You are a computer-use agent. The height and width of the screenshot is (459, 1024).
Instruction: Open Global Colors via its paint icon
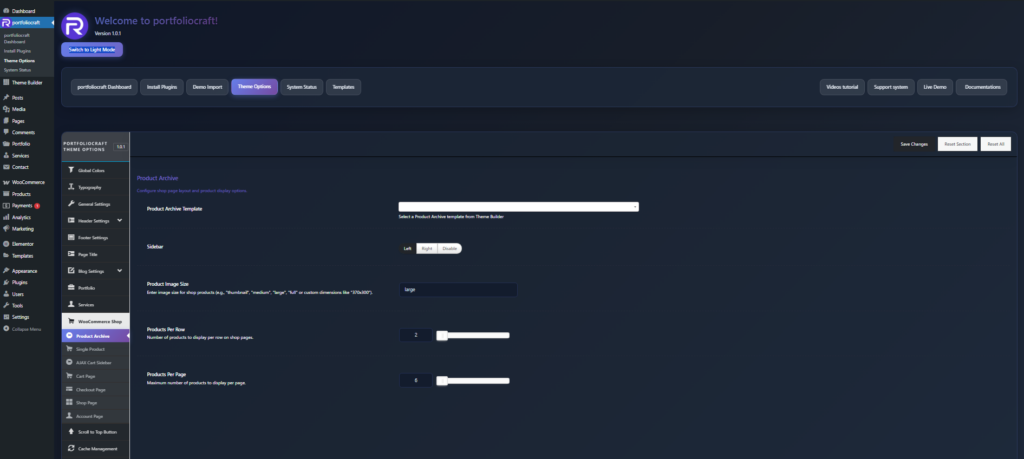(x=70, y=170)
